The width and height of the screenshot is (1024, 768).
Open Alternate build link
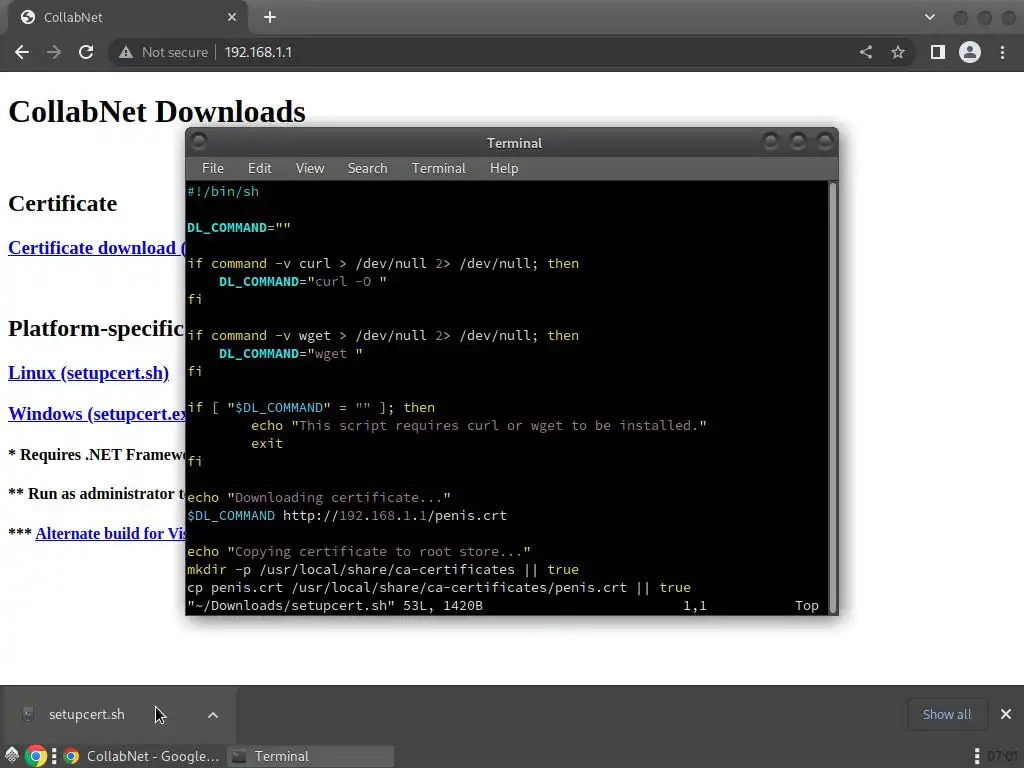click(x=110, y=534)
